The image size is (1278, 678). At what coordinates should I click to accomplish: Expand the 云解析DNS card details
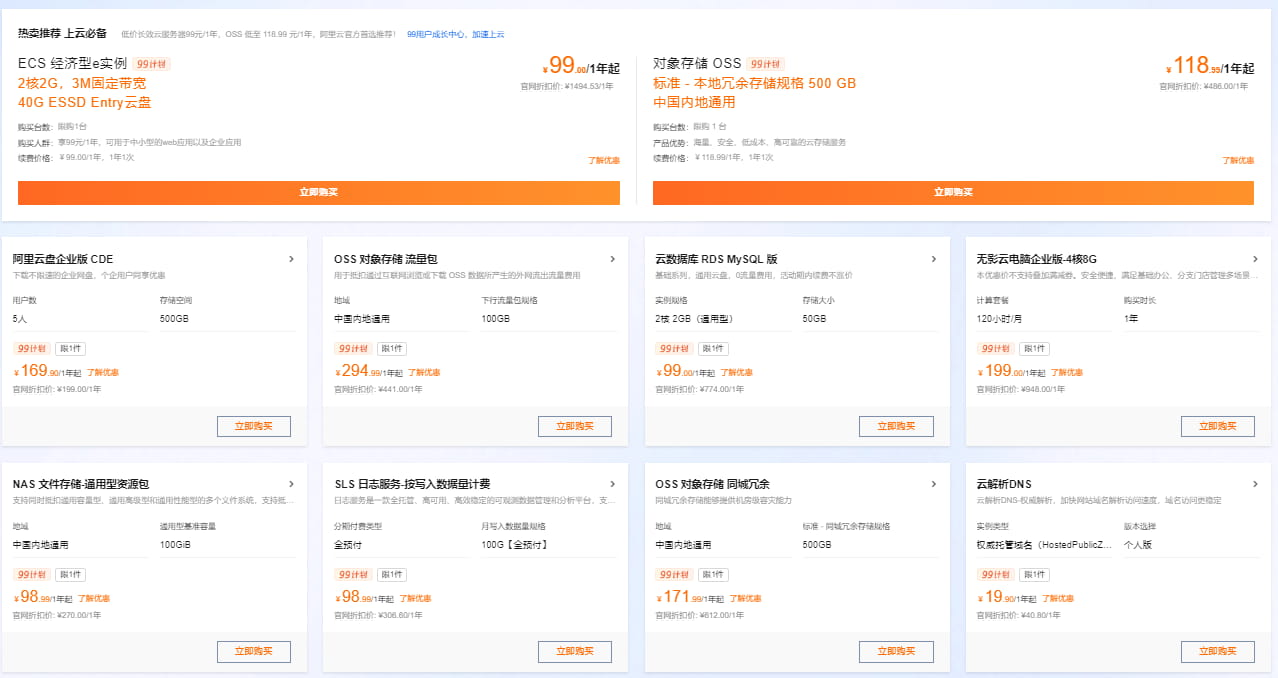pyautogui.click(x=1256, y=483)
